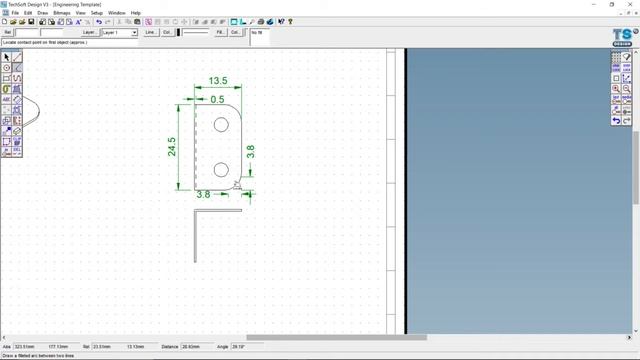
Task: Select the rectangle drawing tool
Action: tap(7, 78)
